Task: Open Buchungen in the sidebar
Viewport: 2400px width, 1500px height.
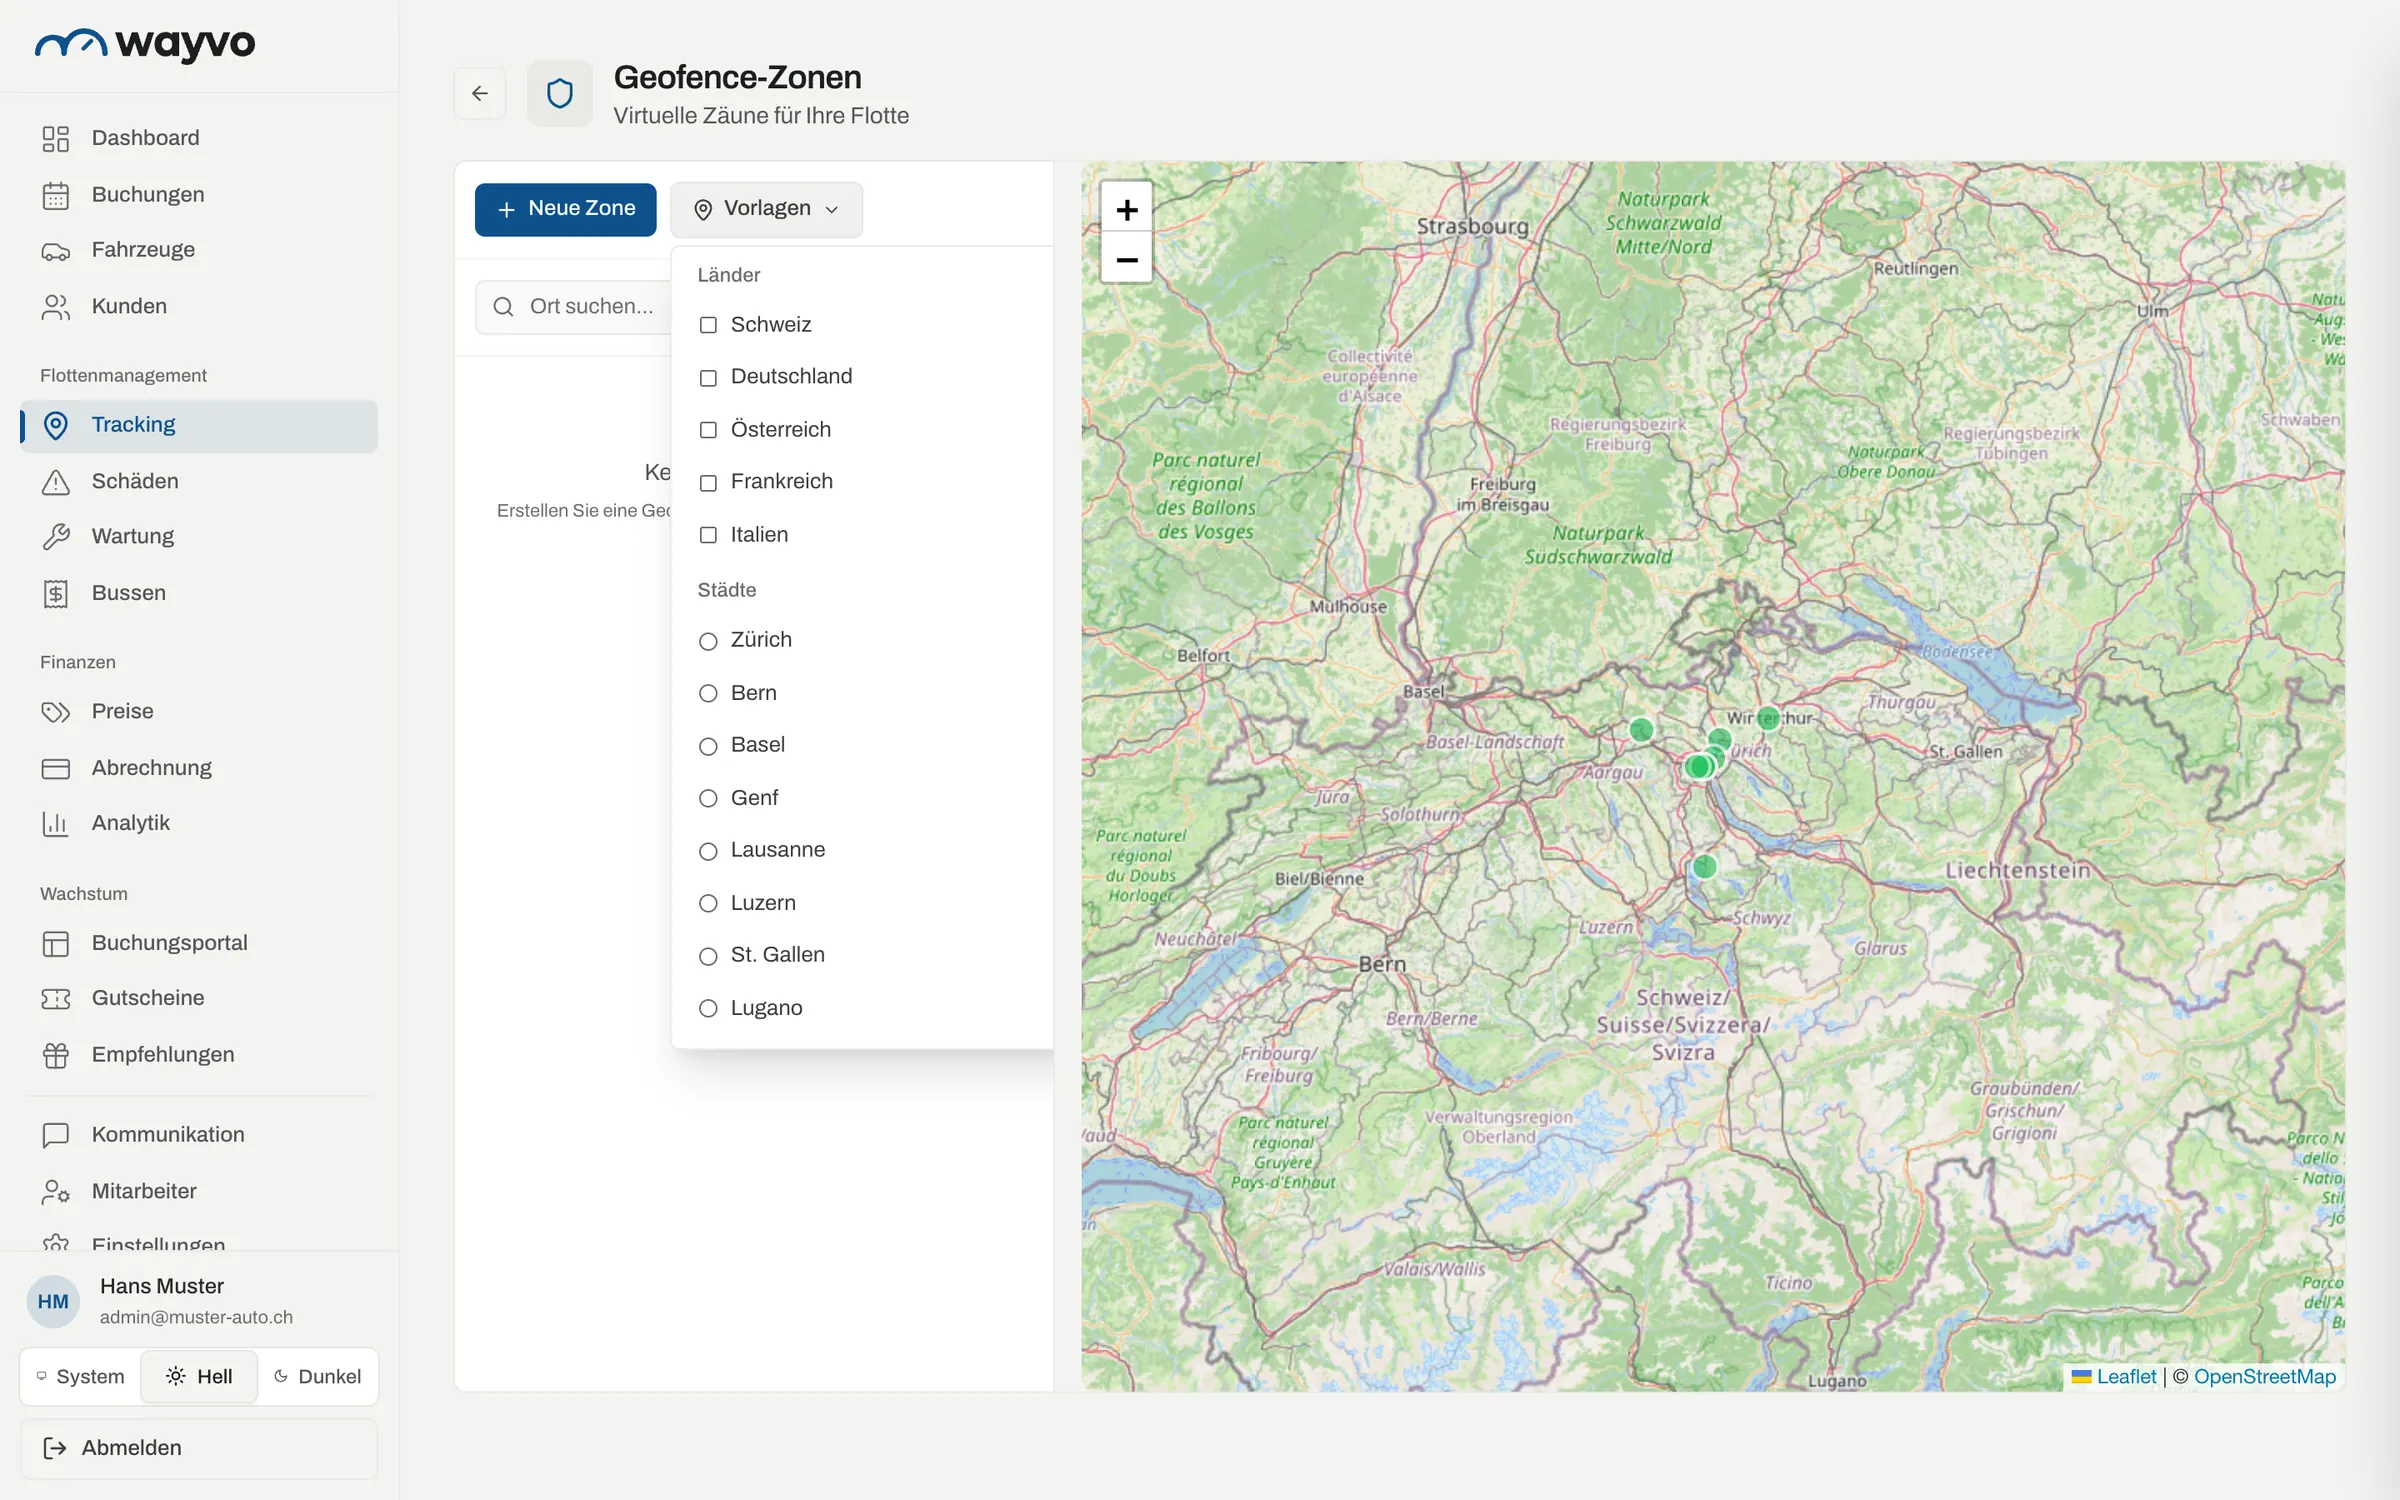Action: tap(199, 194)
